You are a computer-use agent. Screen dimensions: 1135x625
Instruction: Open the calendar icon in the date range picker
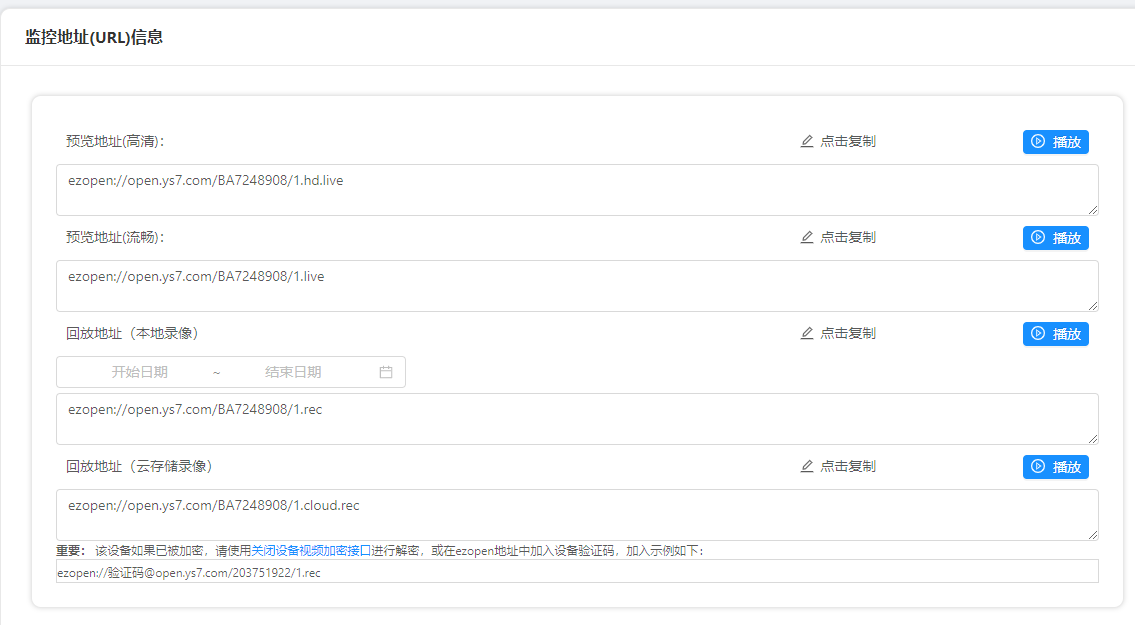(x=386, y=372)
